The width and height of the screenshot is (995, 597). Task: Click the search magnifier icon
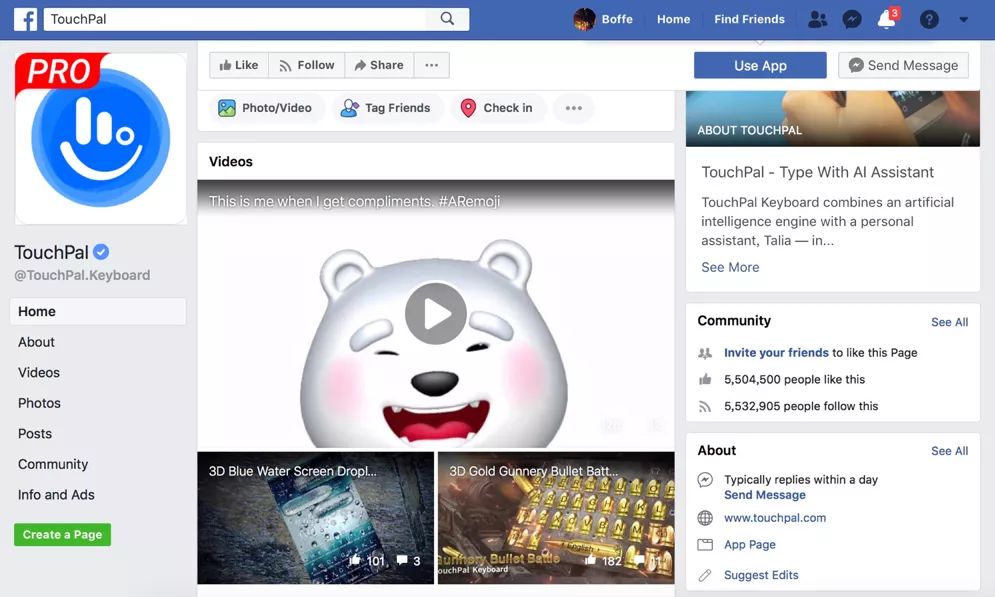447,19
